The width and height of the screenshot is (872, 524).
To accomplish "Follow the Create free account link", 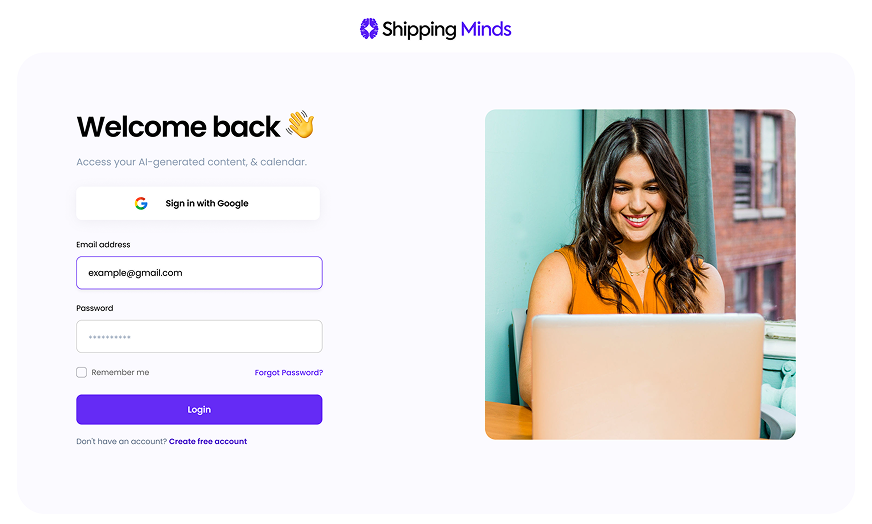I will point(208,441).
